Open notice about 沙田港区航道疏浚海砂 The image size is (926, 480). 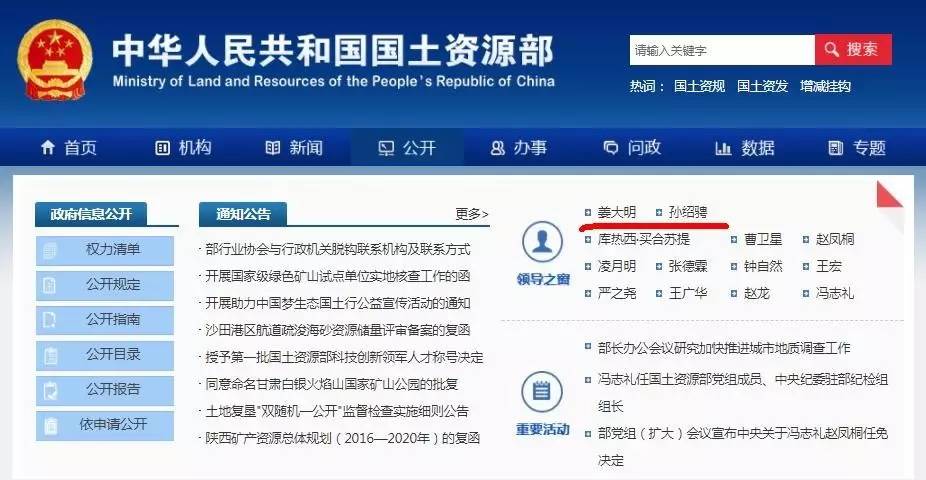coord(337,331)
